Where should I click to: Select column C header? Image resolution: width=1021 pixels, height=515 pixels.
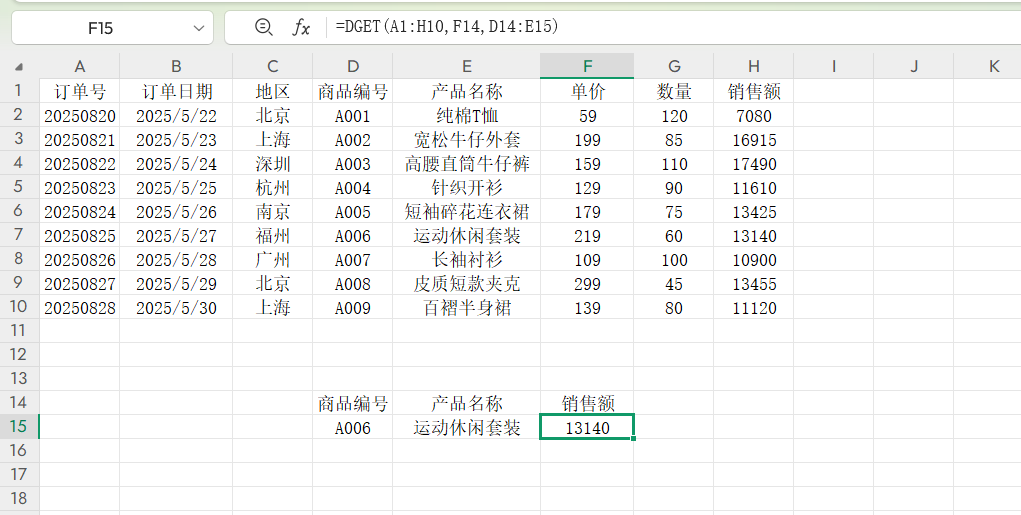pyautogui.click(x=272, y=66)
